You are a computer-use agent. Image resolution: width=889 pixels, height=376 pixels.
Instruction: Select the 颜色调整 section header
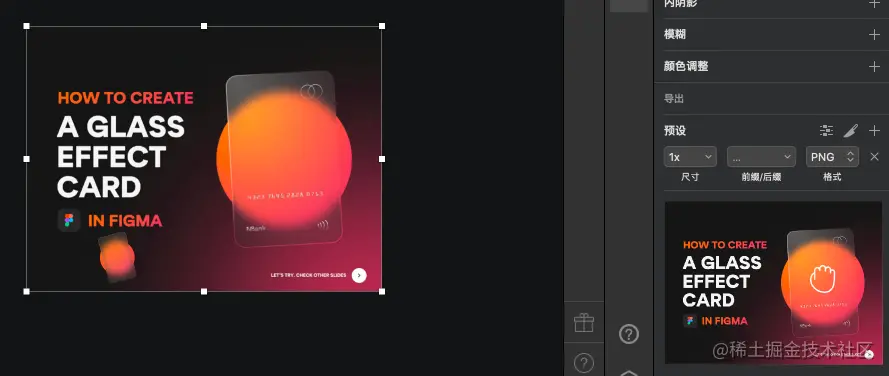coord(686,67)
